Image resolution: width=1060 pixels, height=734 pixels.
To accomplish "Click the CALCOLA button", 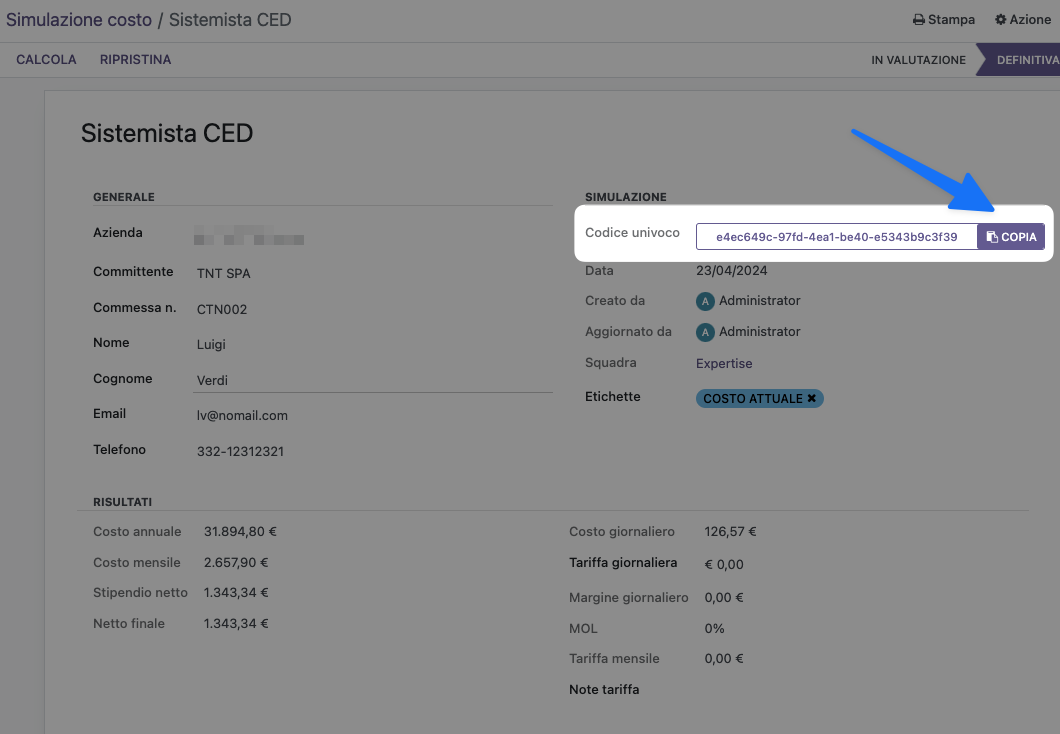I will [46, 60].
